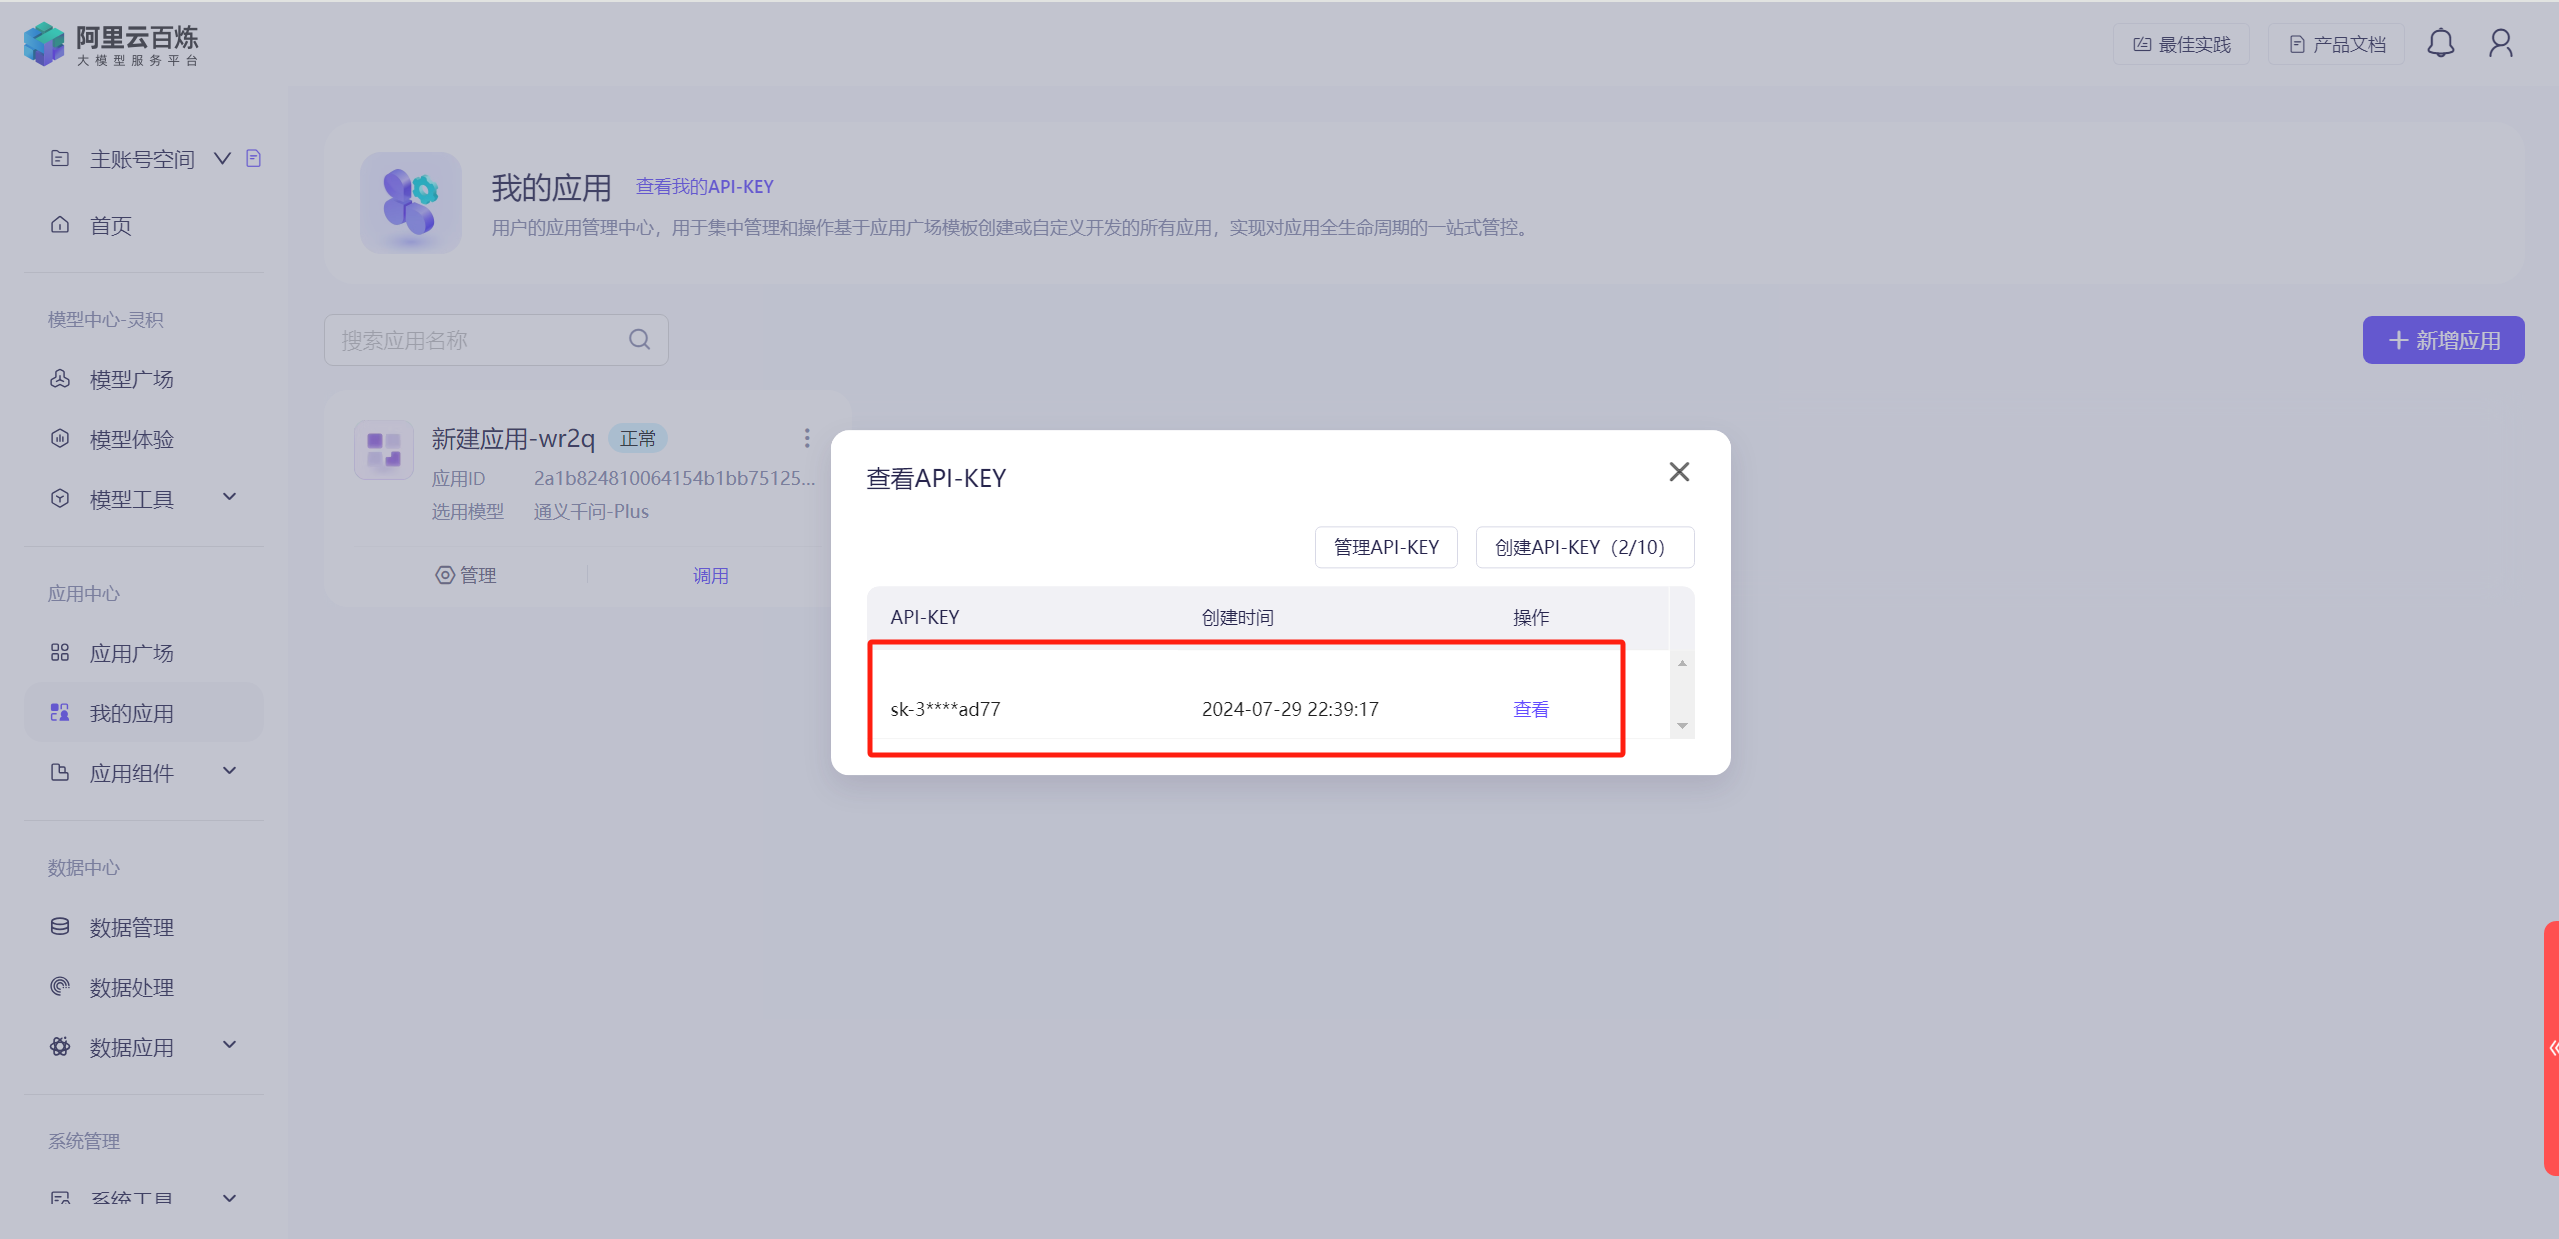Open 数据管理 in sidebar
2559x1239 pixels.
tap(131, 927)
